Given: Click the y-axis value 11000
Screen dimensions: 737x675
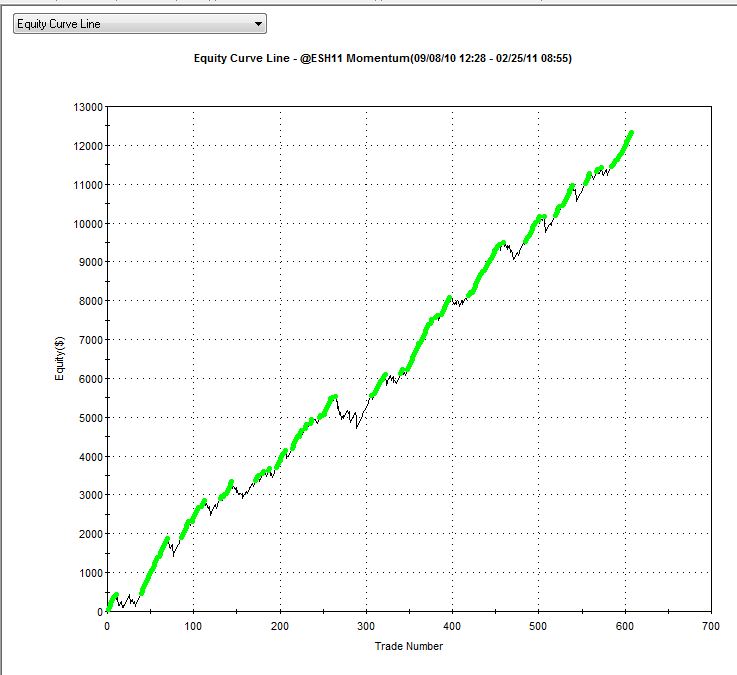Looking at the screenshot, I should coord(88,185).
